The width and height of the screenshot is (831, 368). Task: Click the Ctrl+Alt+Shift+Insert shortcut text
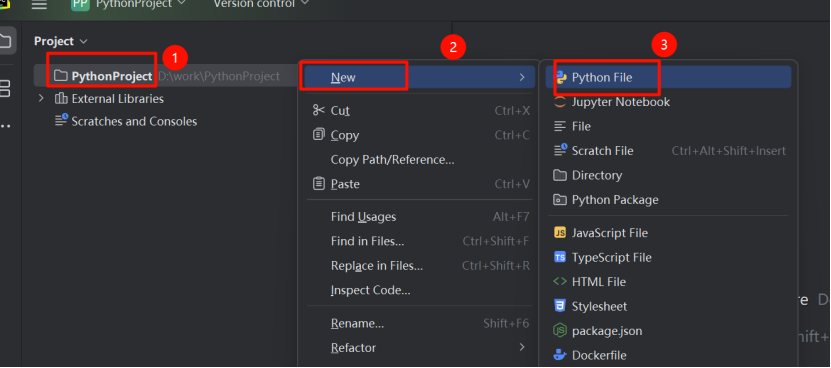(729, 151)
